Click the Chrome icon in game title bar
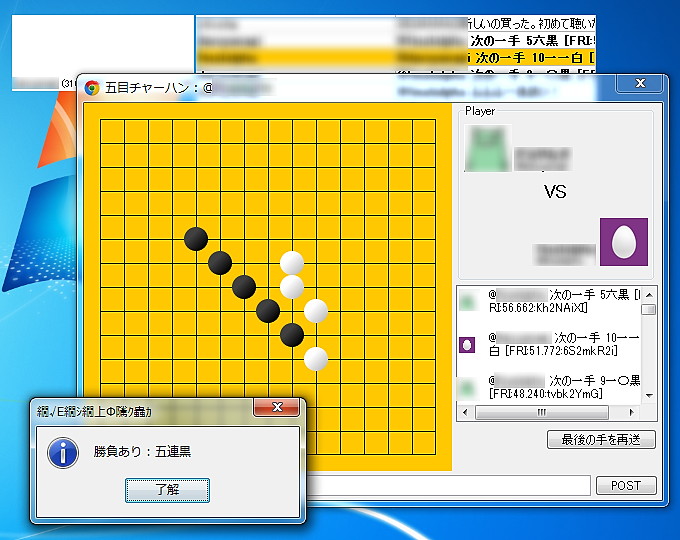The height and width of the screenshot is (540, 680). pyautogui.click(x=92, y=88)
